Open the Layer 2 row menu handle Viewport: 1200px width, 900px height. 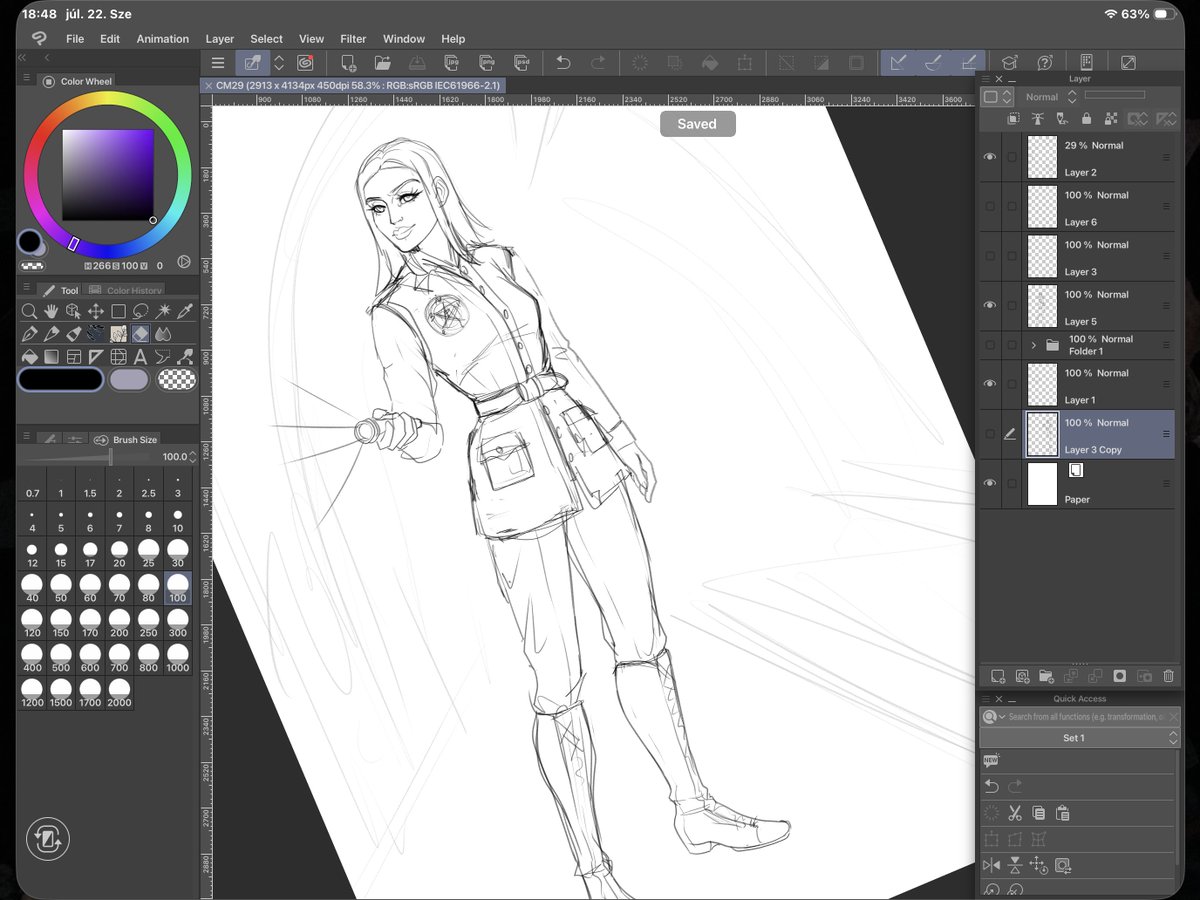pyautogui.click(x=1166, y=158)
